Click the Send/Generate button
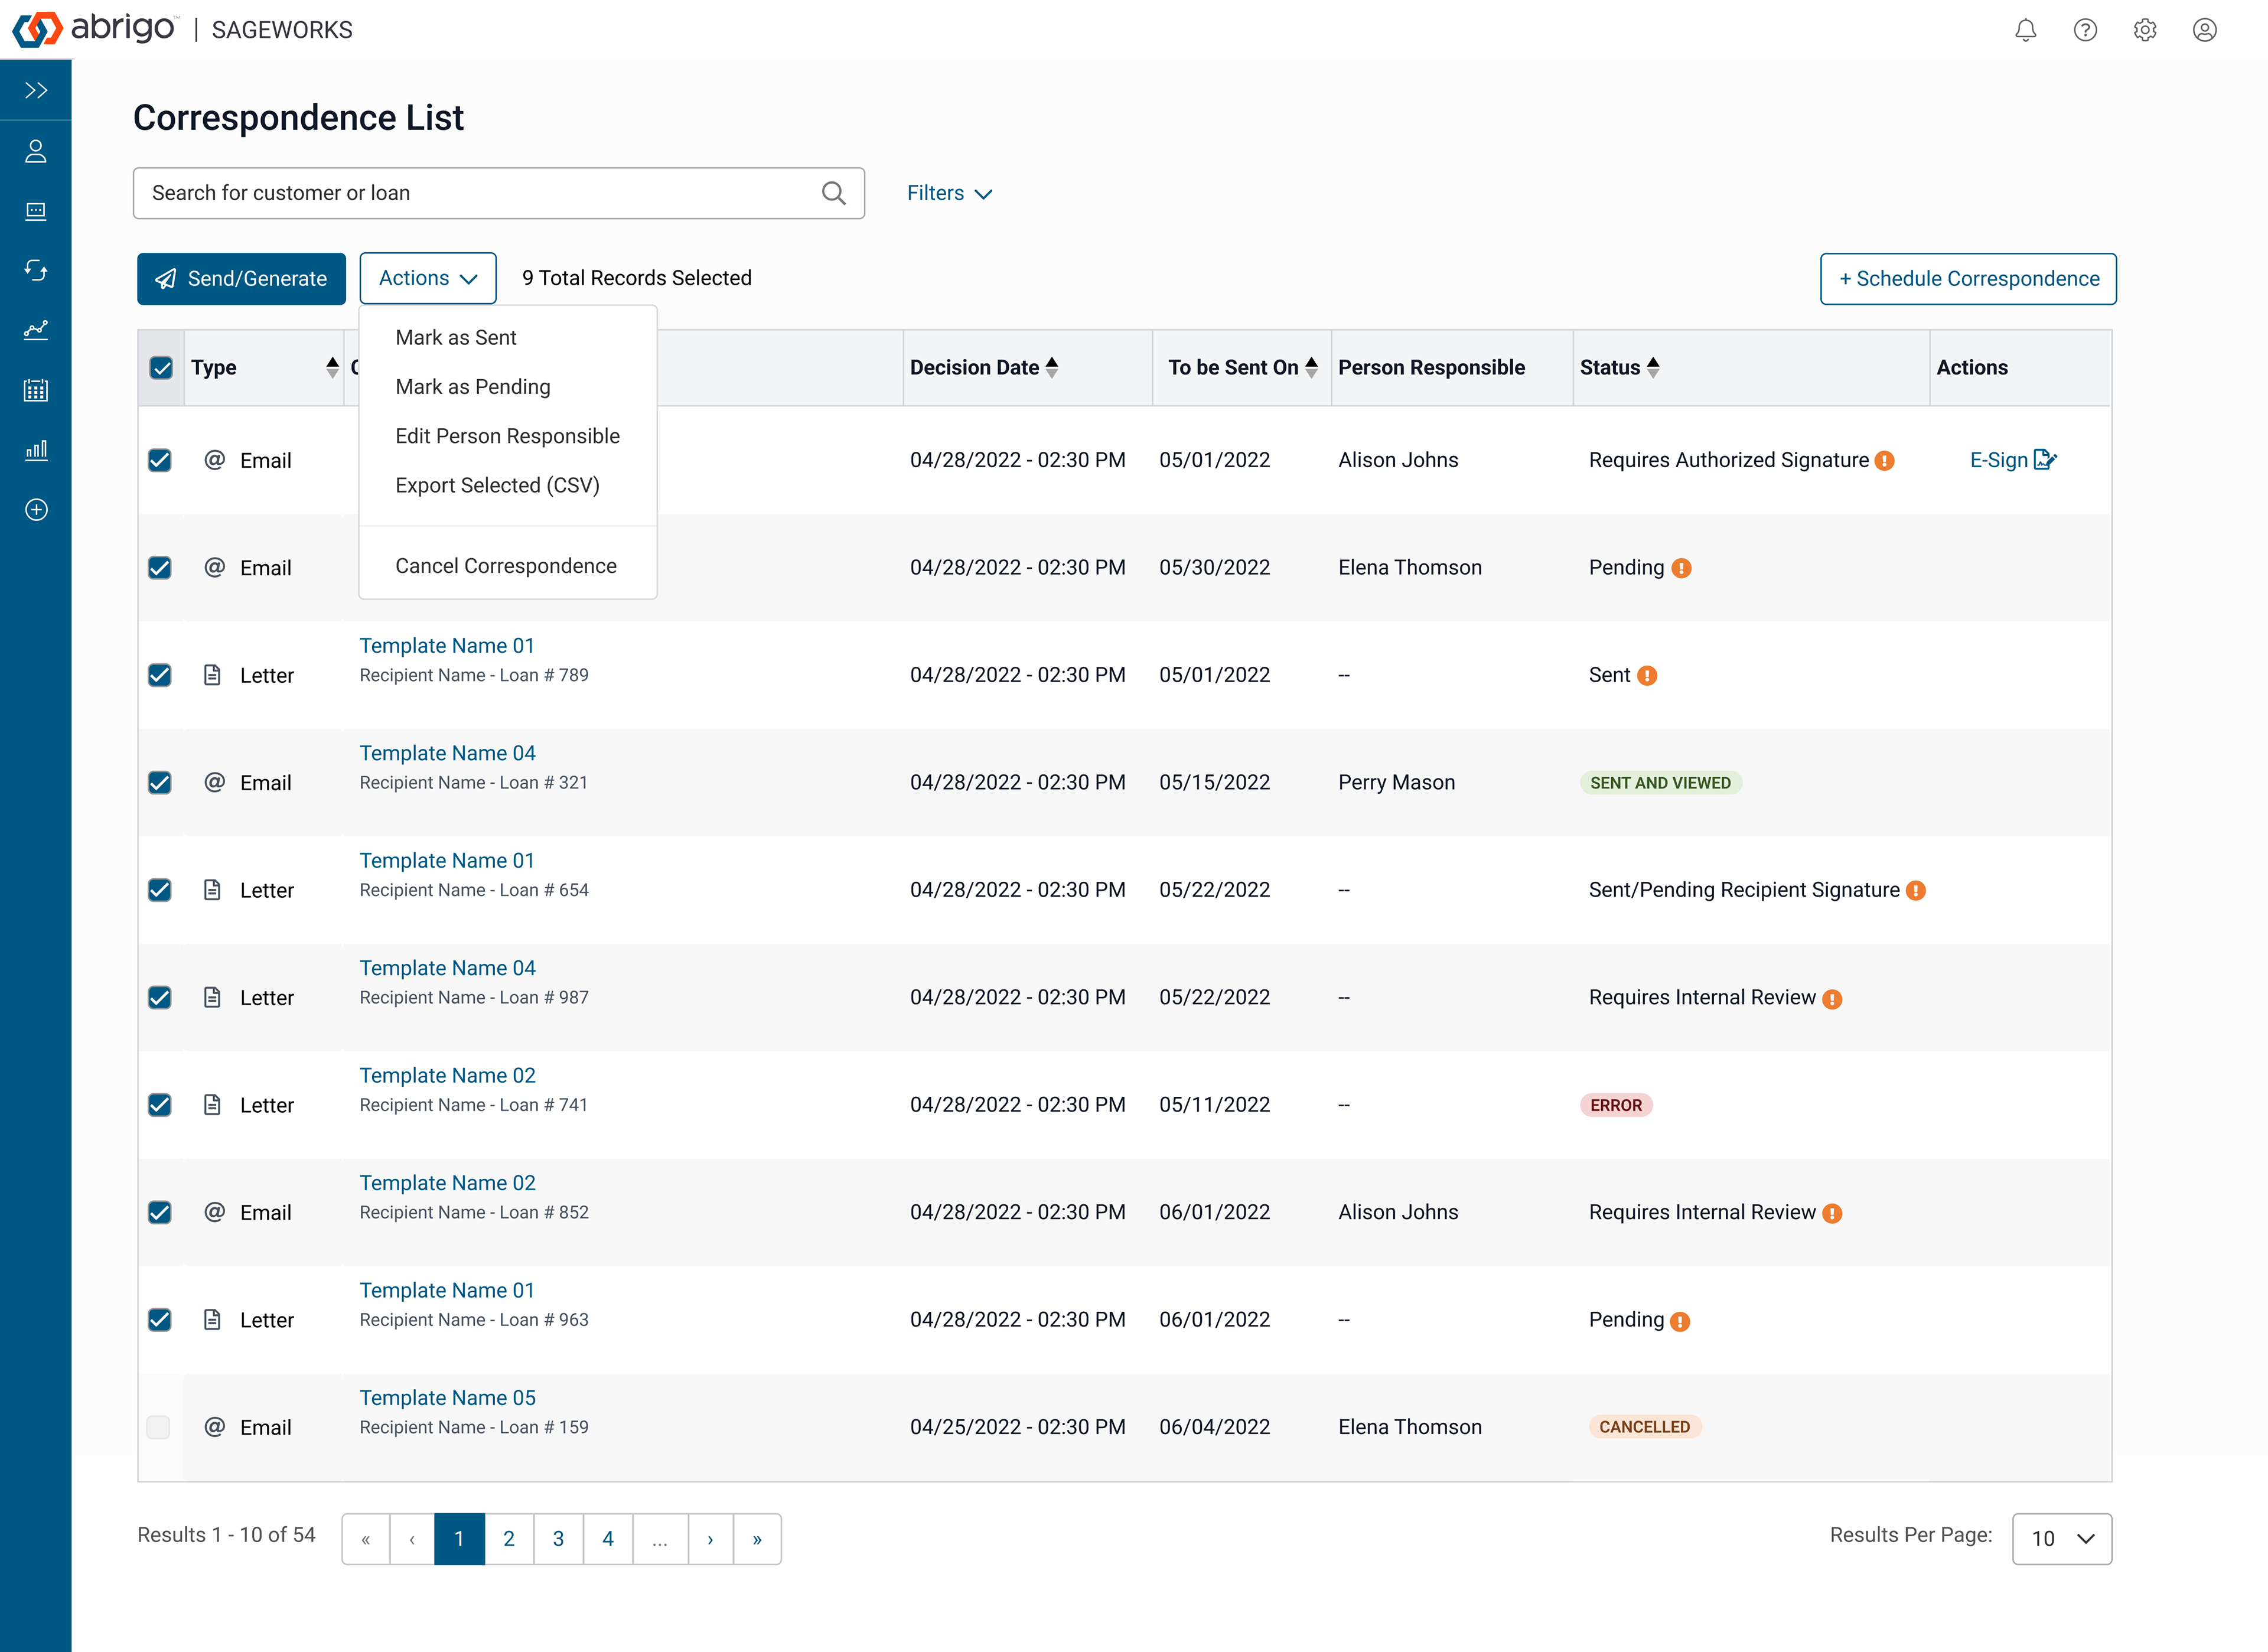Image resolution: width=2268 pixels, height=1652 pixels. 241,279
